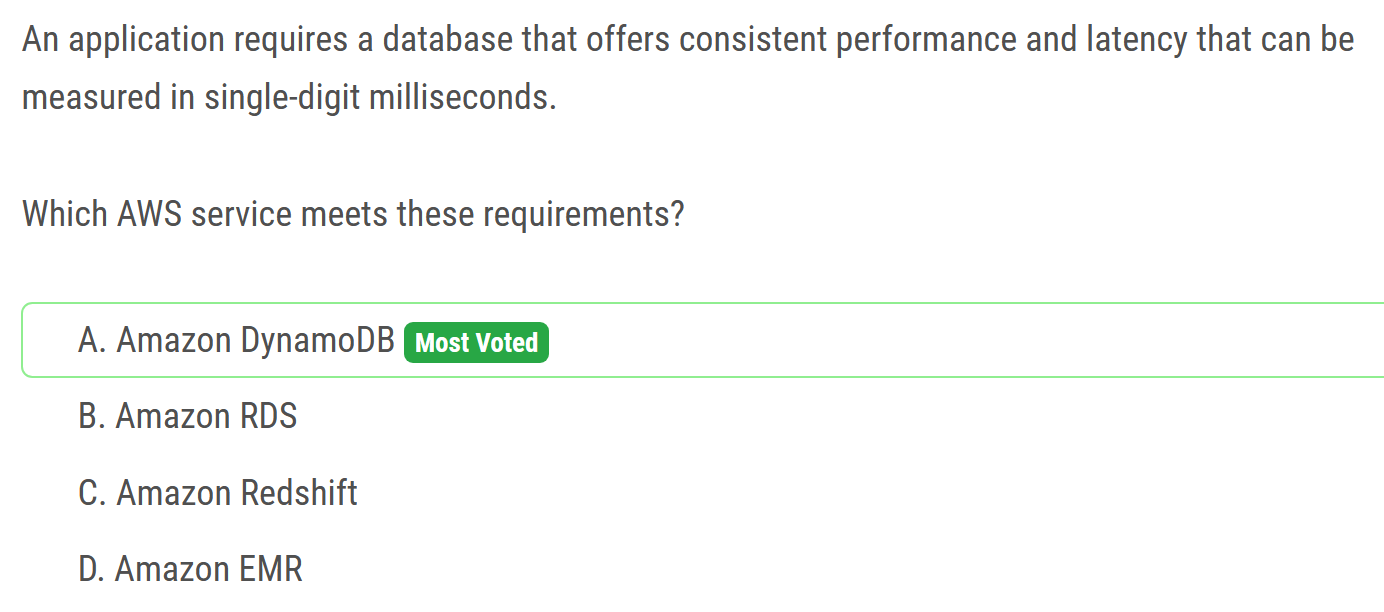Screen dimensions: 1384x612
Task: Choose answer C. Amazon Redshift
Action: [218, 493]
